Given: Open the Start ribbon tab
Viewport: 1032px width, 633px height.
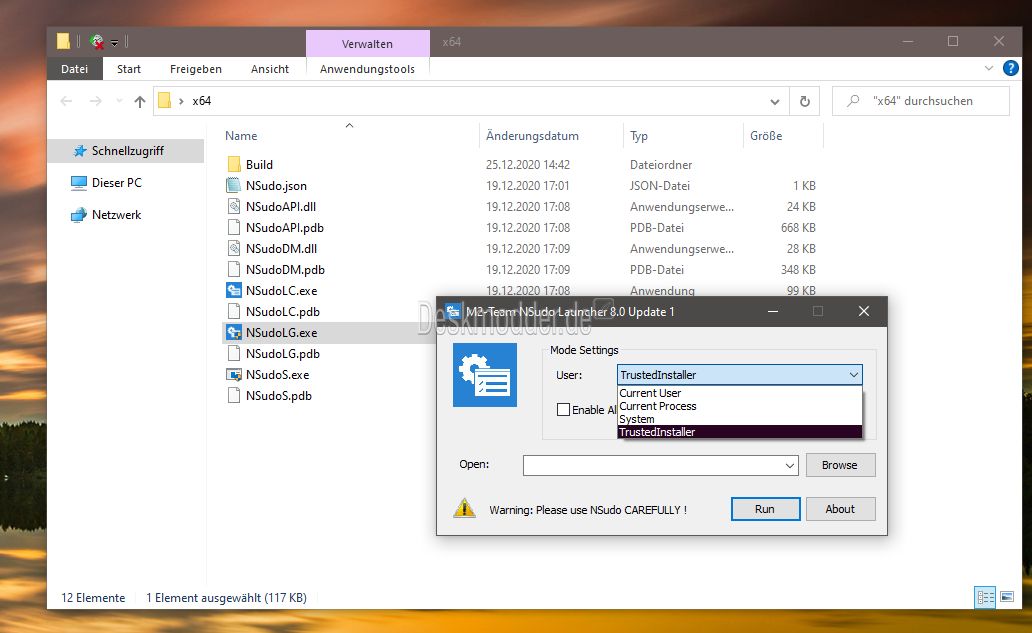Looking at the screenshot, I should [x=129, y=68].
